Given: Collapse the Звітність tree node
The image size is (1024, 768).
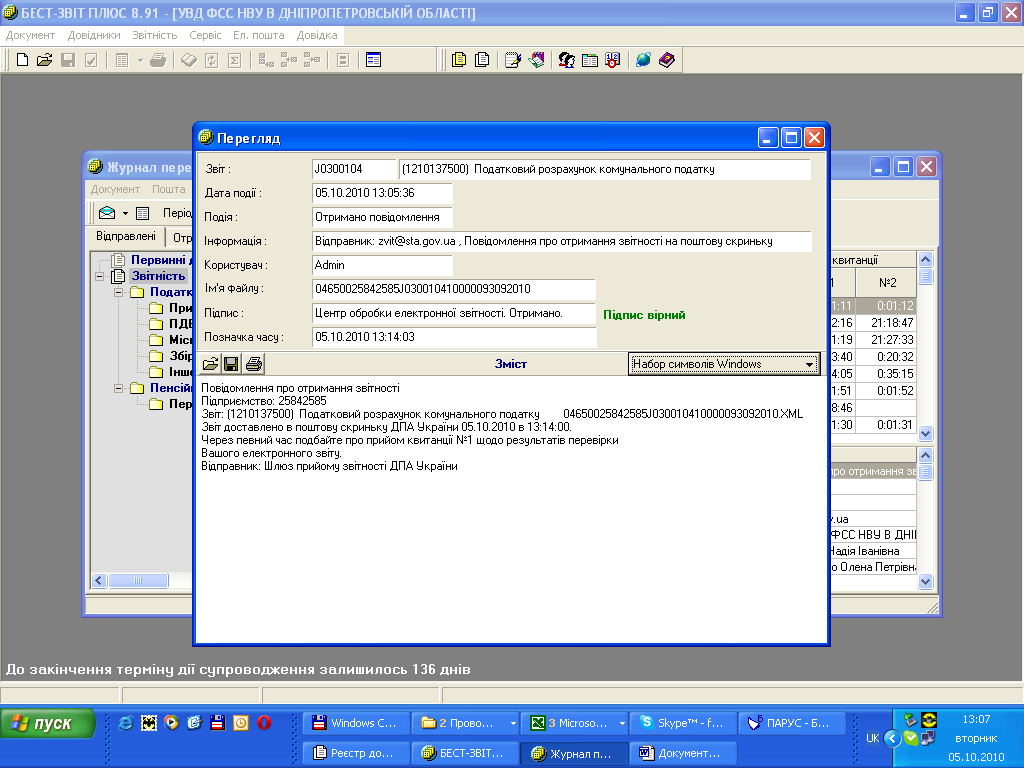Looking at the screenshot, I should pyautogui.click(x=100, y=276).
